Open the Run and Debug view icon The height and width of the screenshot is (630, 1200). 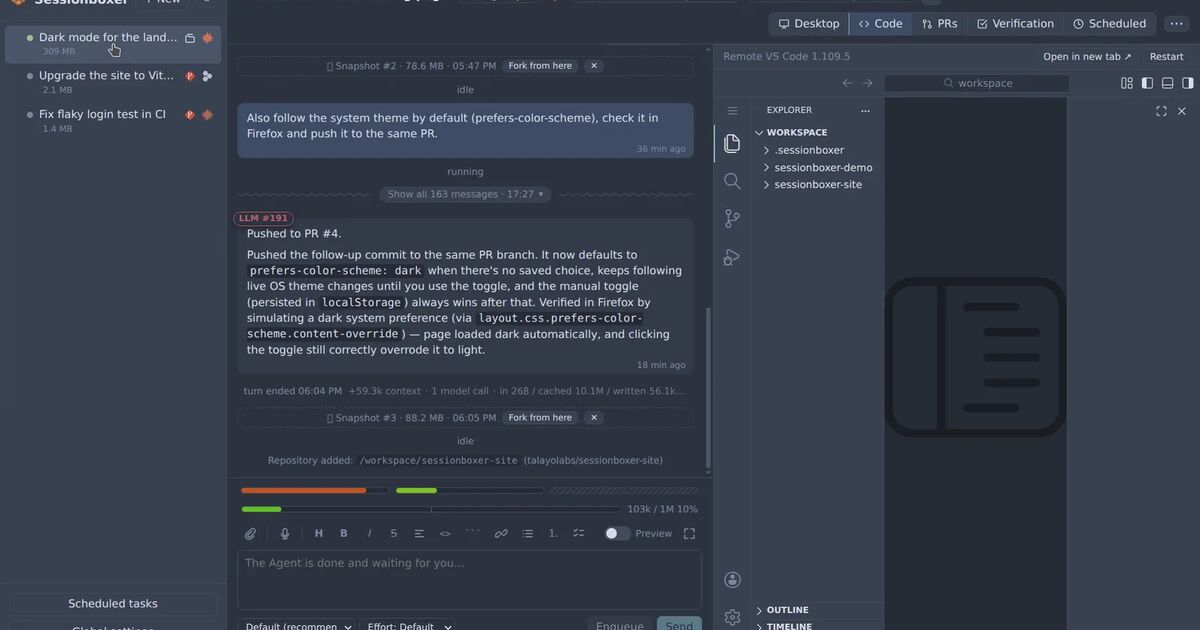coord(732,257)
